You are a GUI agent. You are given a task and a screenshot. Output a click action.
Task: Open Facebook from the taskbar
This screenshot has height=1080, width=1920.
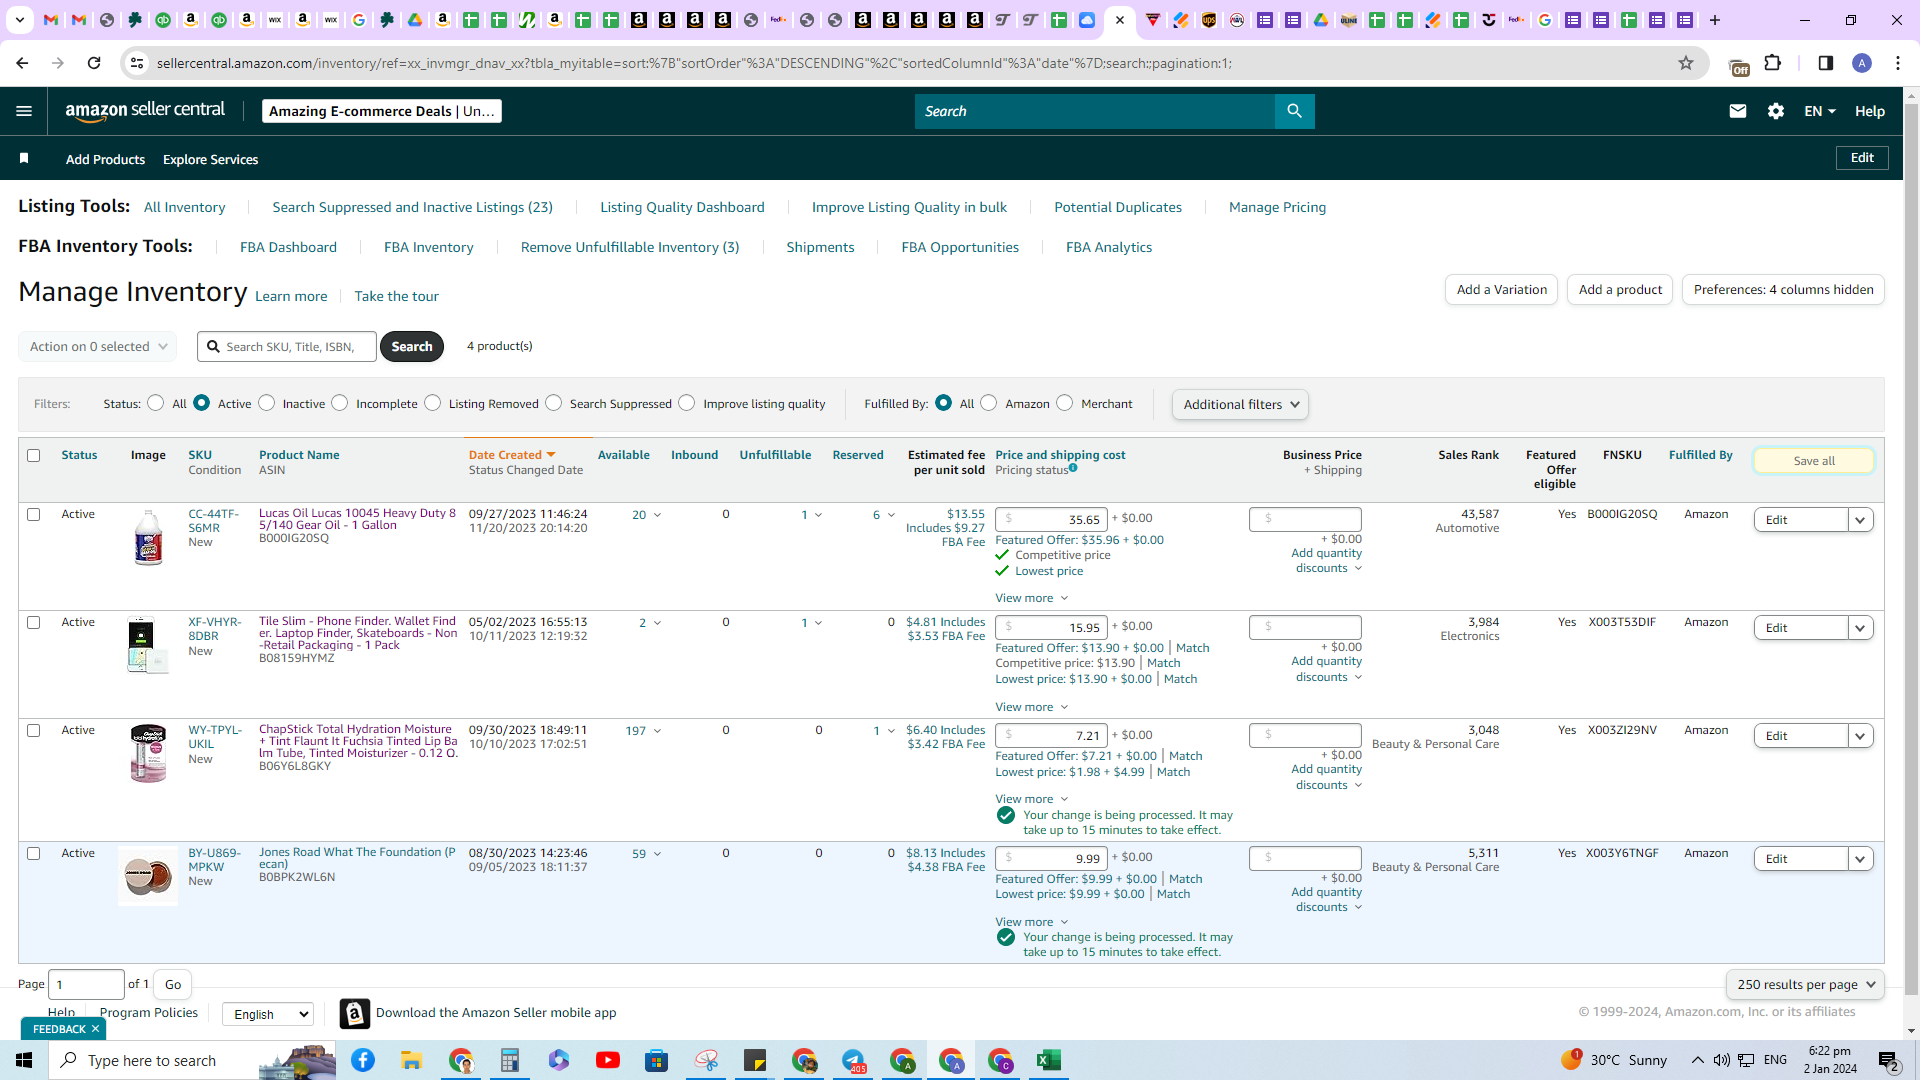coord(363,1060)
